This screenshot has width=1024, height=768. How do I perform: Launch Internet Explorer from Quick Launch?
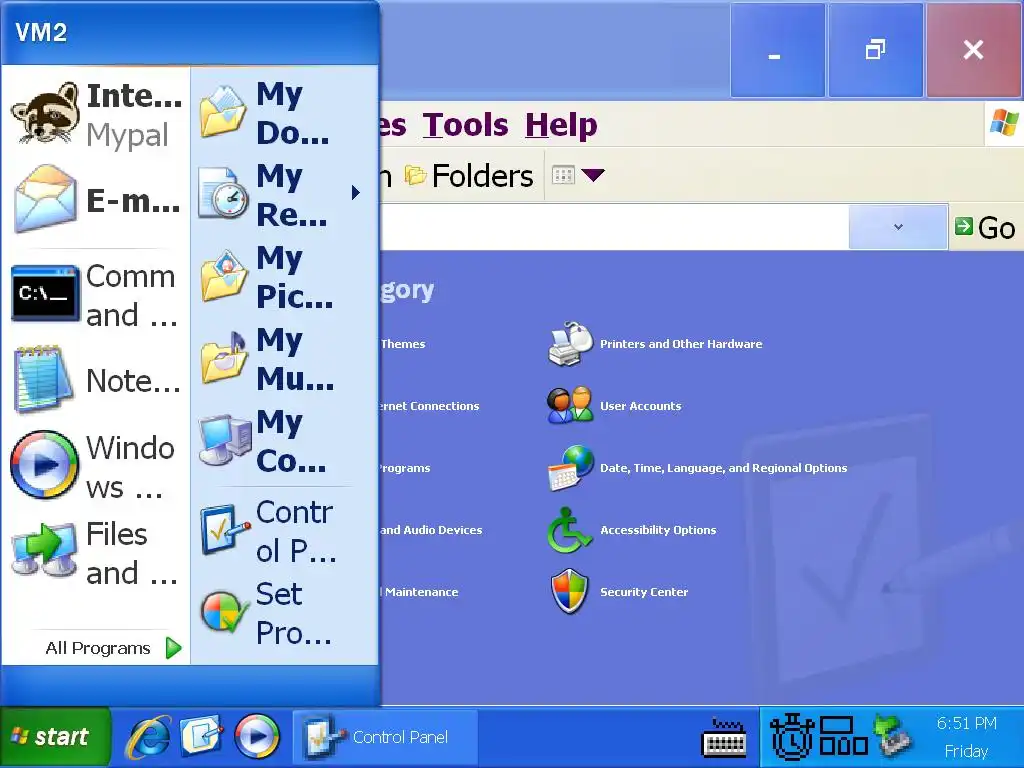[x=148, y=737]
